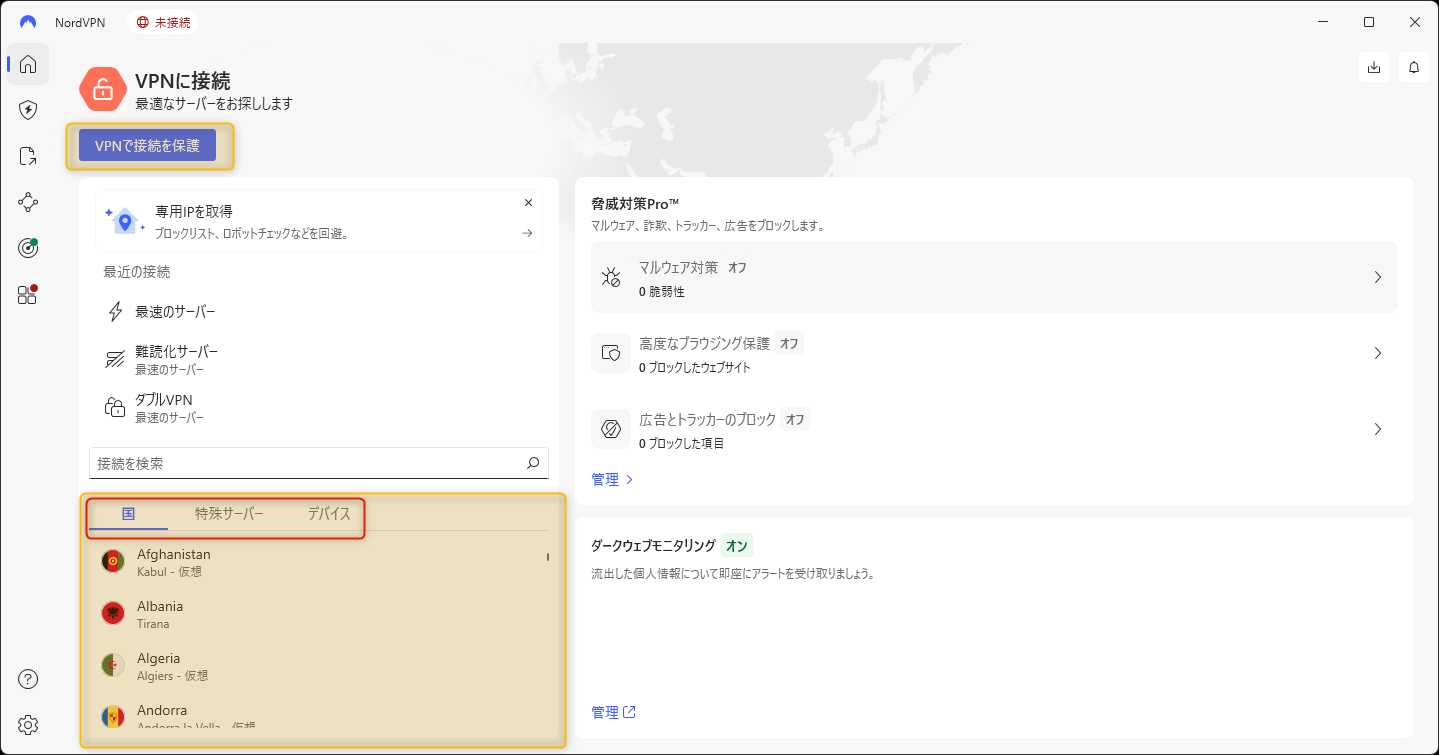Open the dark web monitor target icon

tap(28, 248)
